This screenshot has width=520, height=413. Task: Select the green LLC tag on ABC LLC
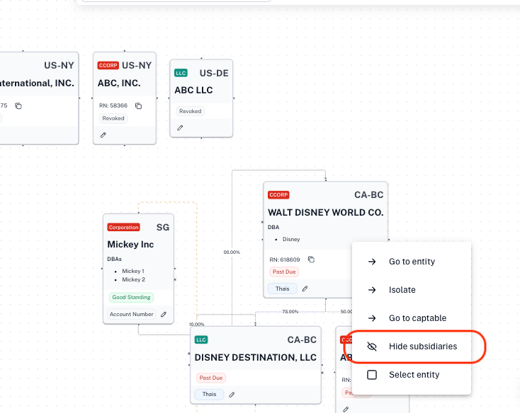point(181,73)
